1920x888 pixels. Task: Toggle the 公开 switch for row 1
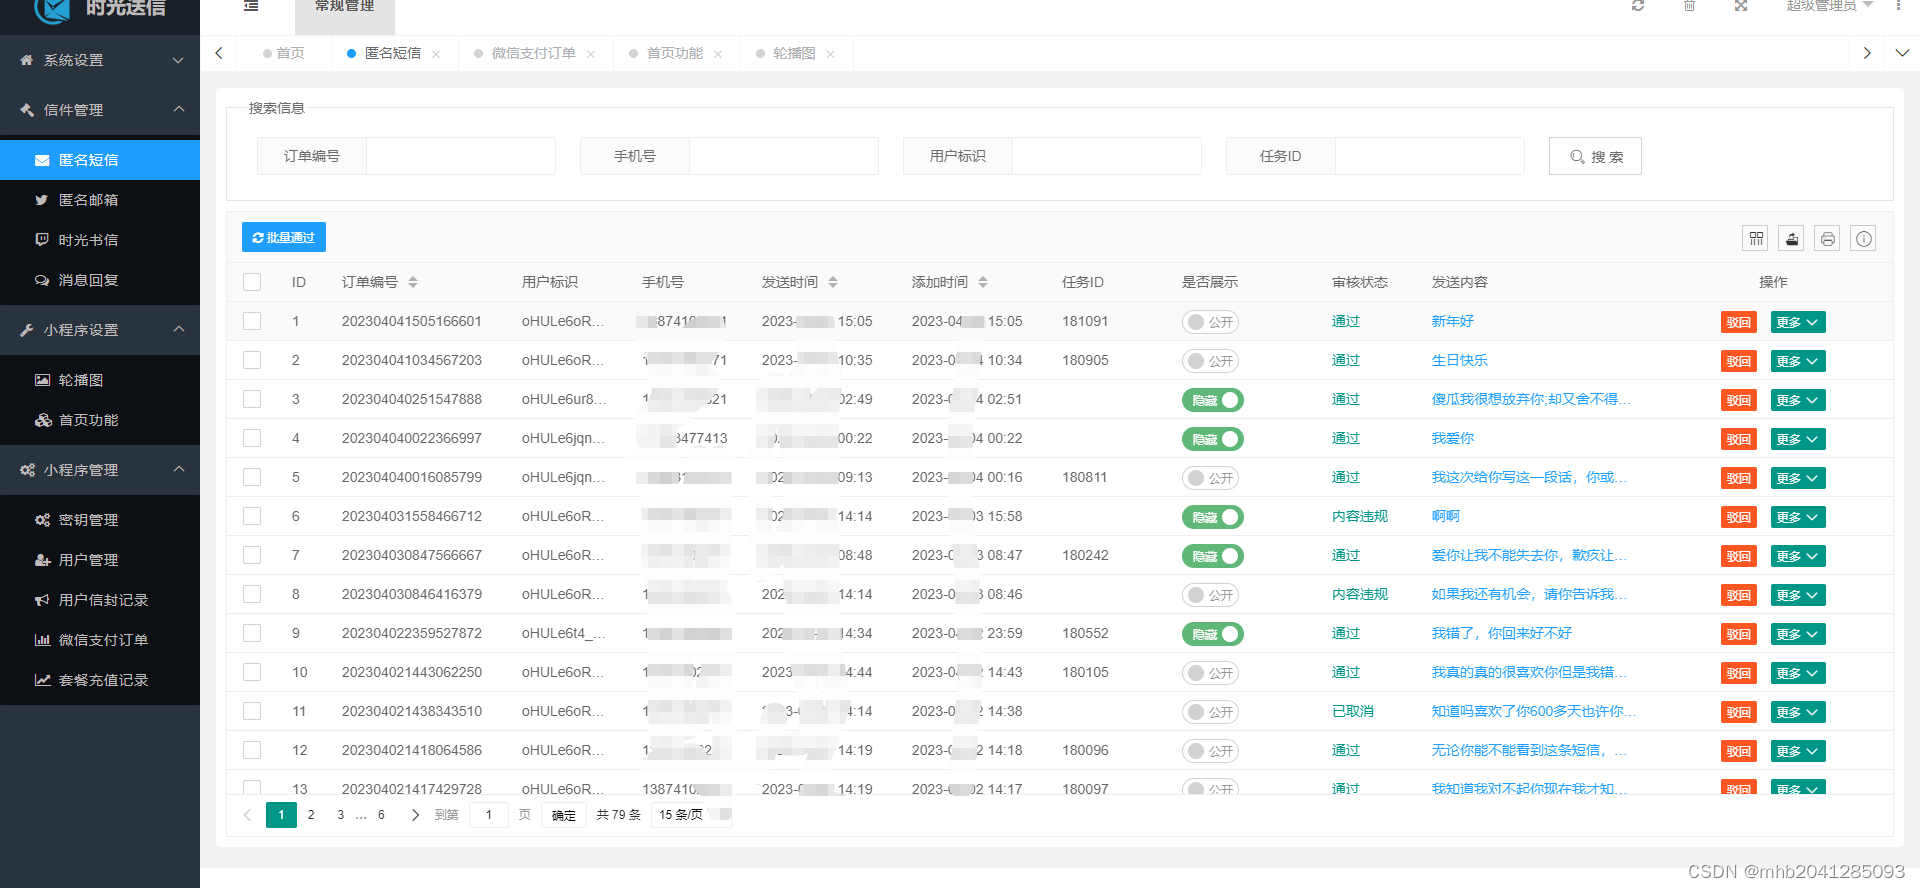coord(1211,322)
